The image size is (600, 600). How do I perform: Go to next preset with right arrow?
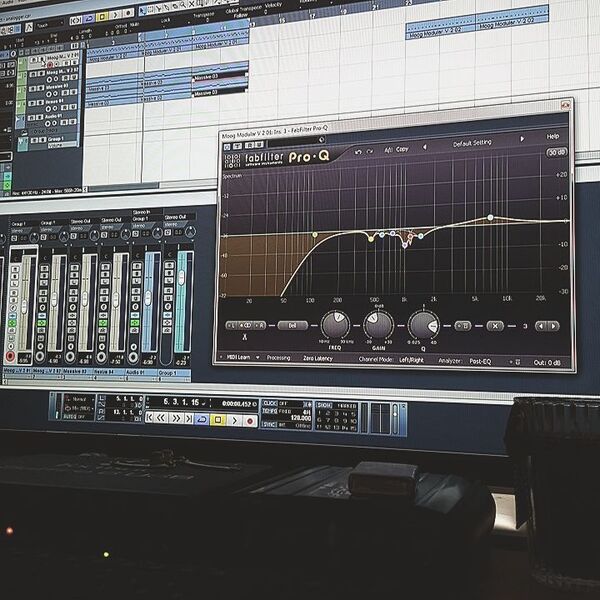click(522, 139)
